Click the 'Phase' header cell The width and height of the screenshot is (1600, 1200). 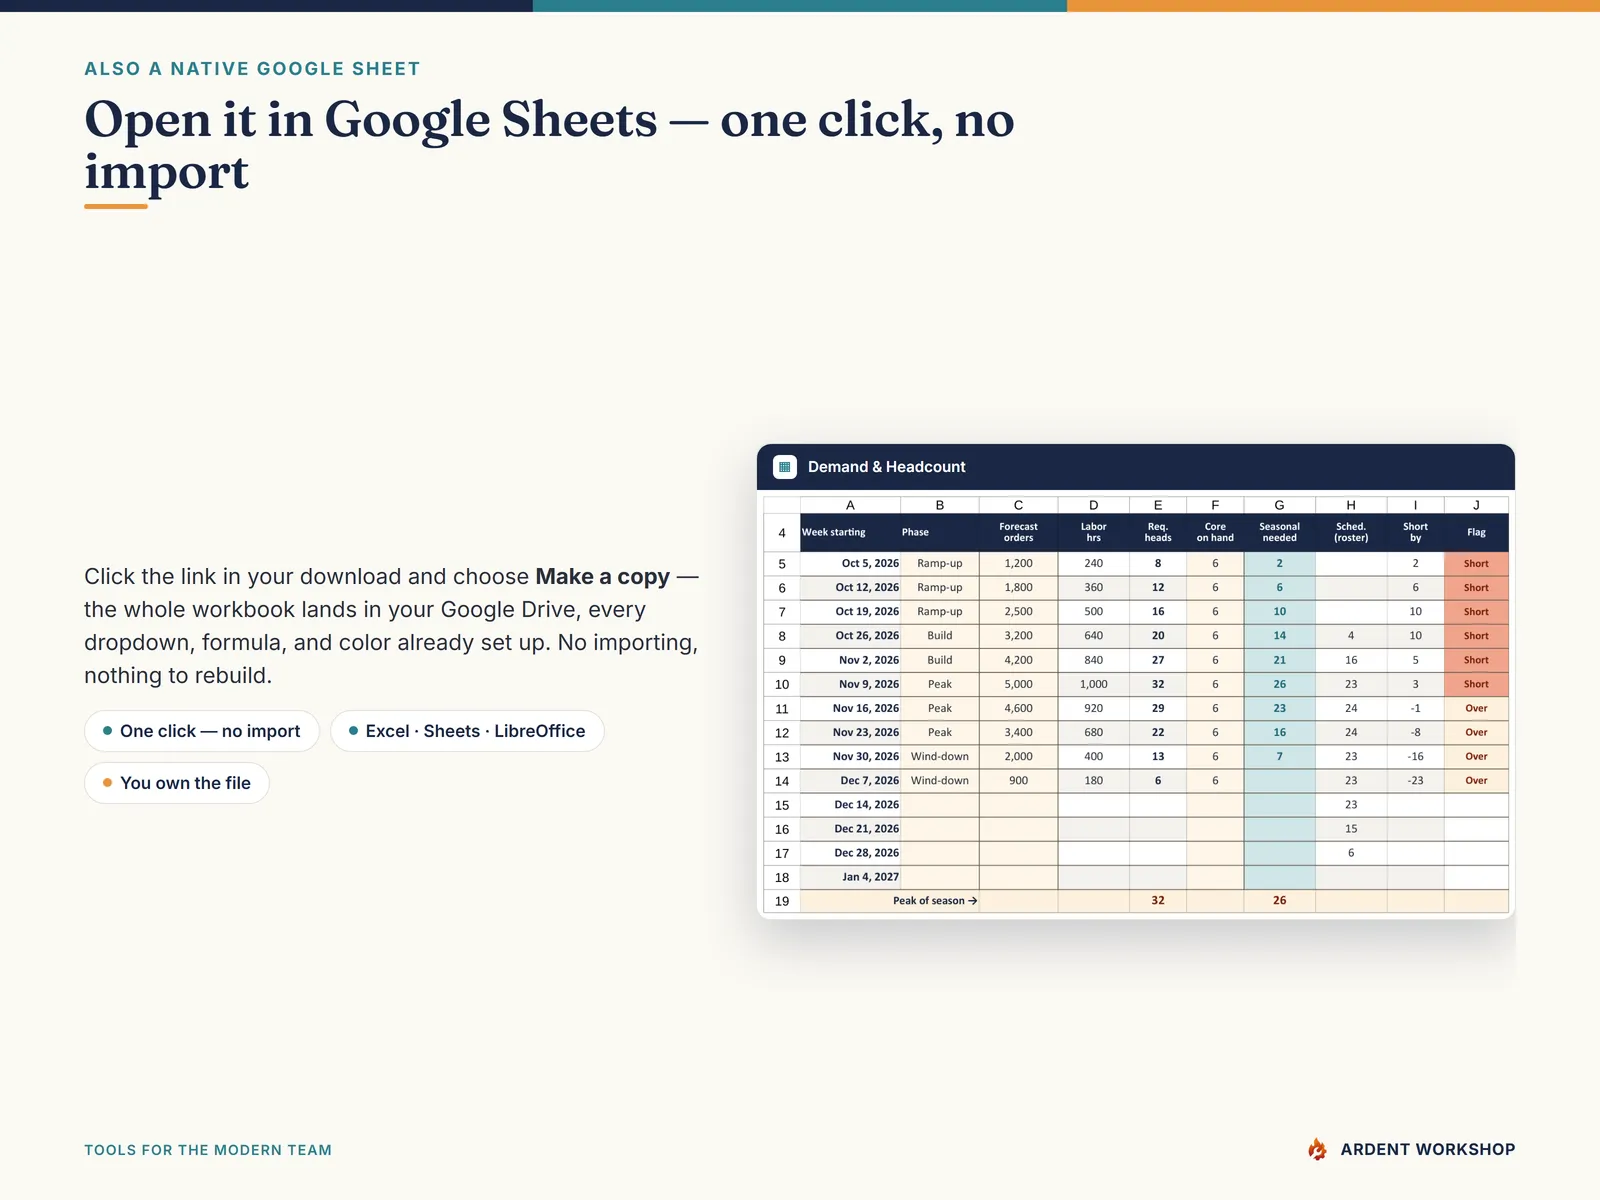pos(940,532)
